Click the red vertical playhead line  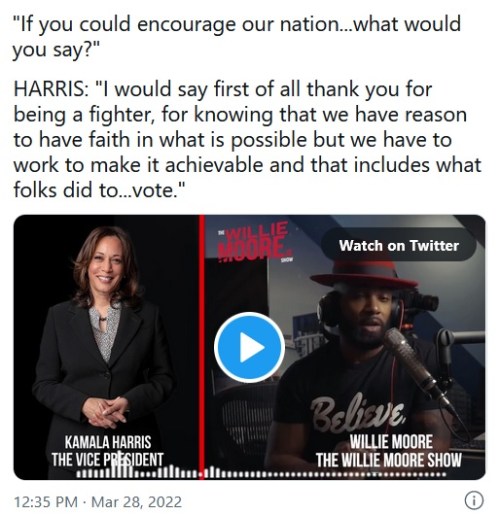(201, 347)
